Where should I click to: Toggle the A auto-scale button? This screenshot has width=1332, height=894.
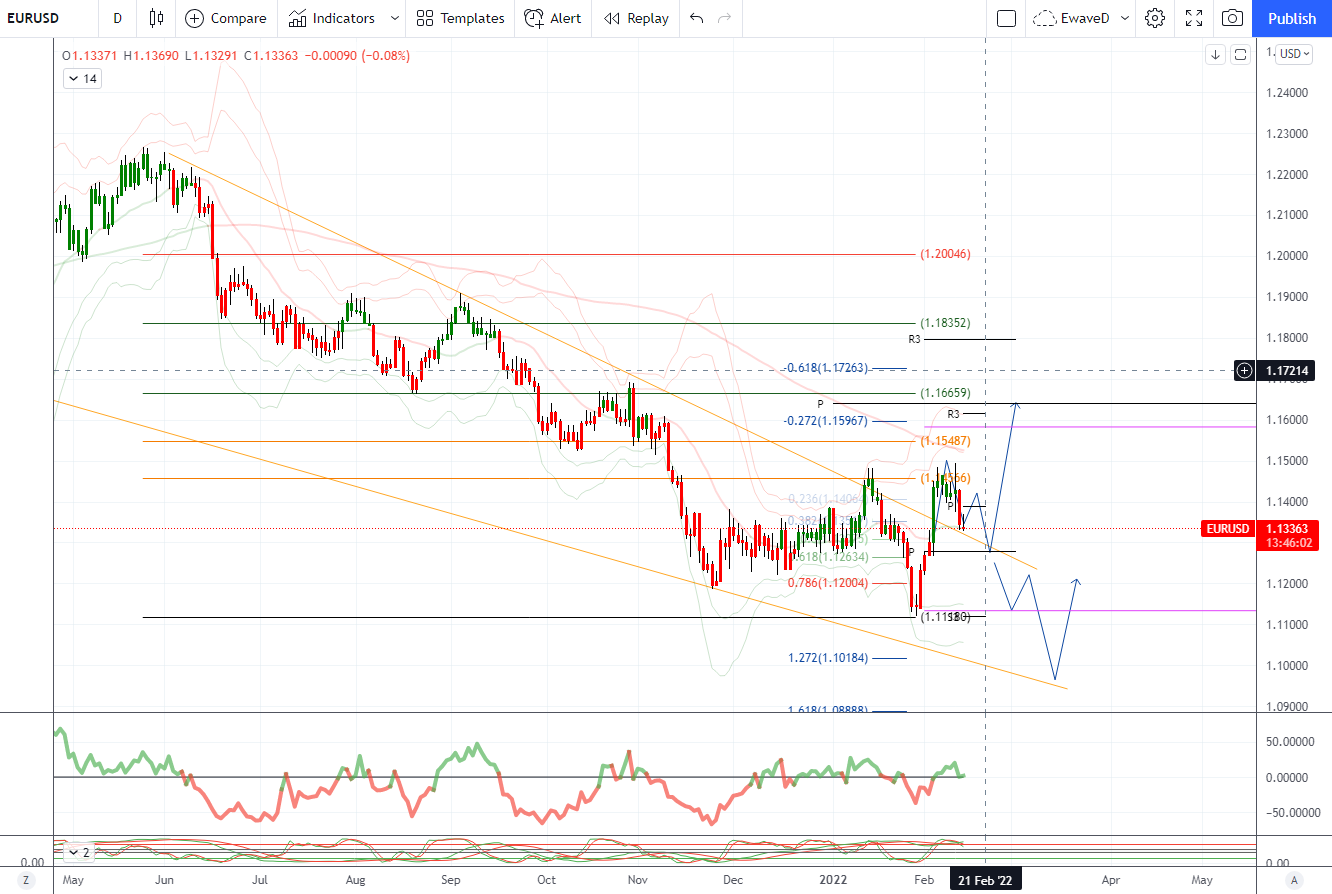pyautogui.click(x=1294, y=881)
